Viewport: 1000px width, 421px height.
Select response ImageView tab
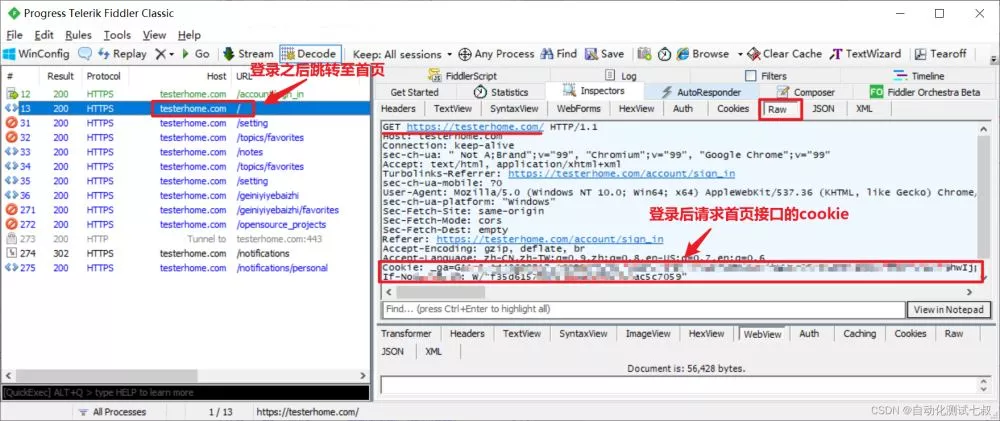tap(648, 334)
